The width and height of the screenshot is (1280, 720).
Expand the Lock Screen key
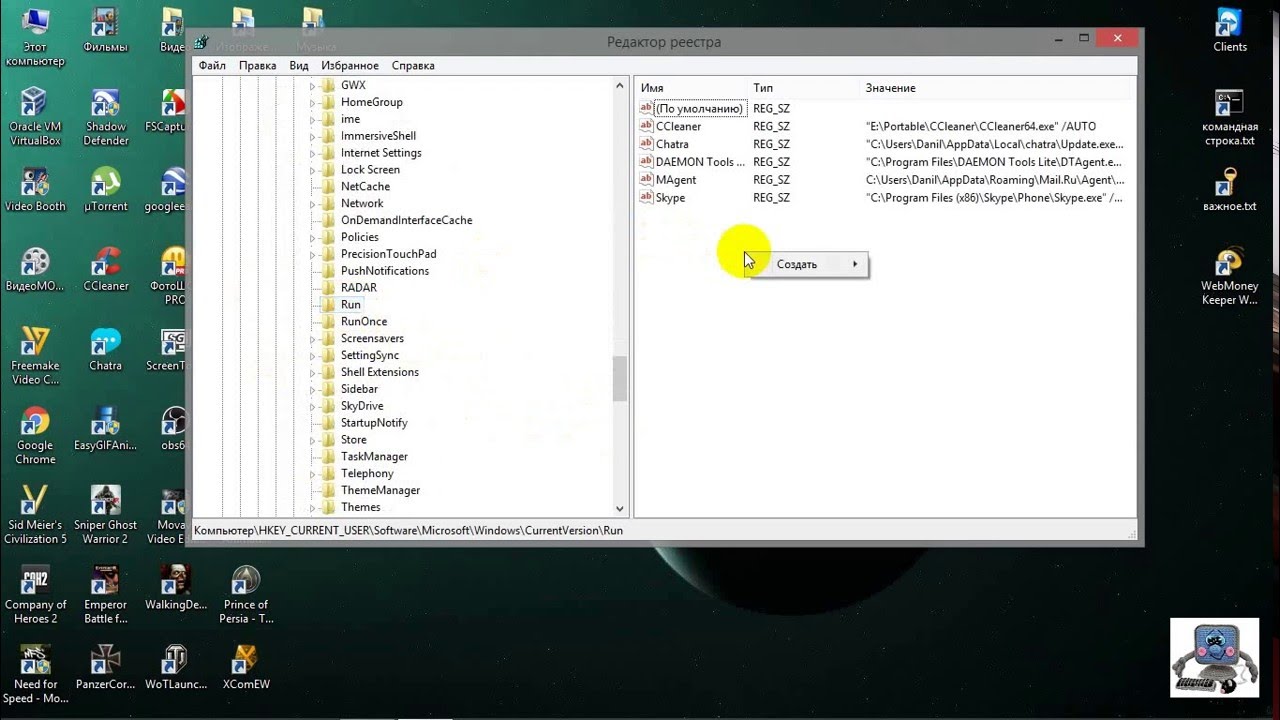[x=312, y=170]
